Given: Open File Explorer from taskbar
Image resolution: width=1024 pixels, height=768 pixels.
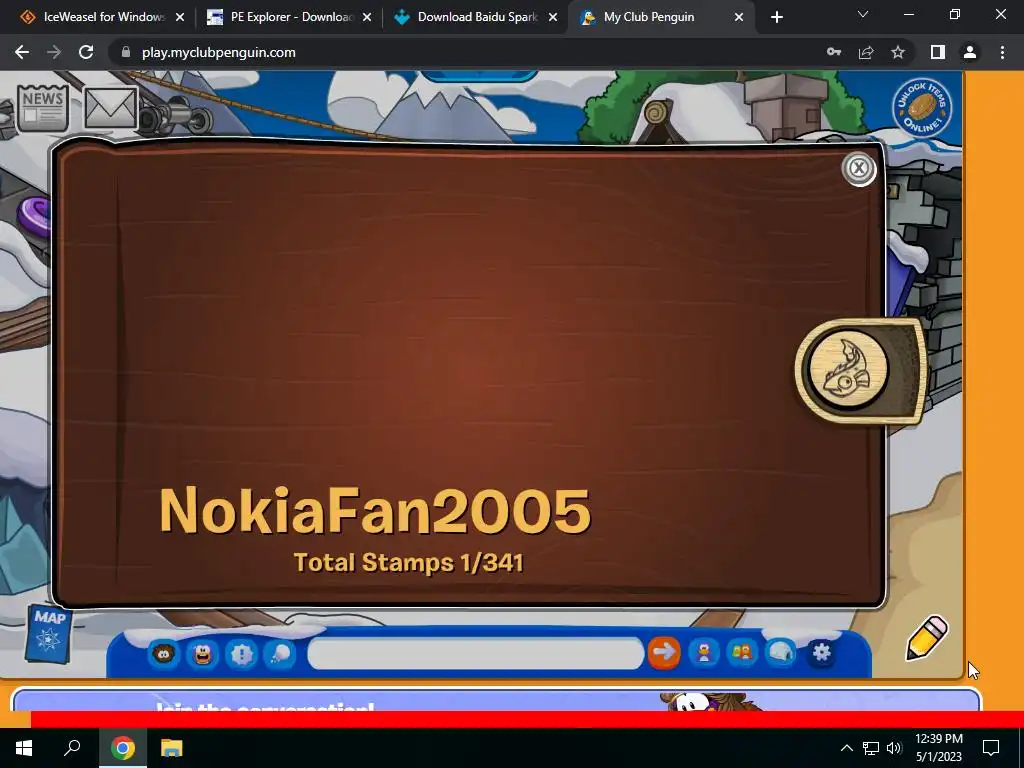Looking at the screenshot, I should (x=172, y=748).
